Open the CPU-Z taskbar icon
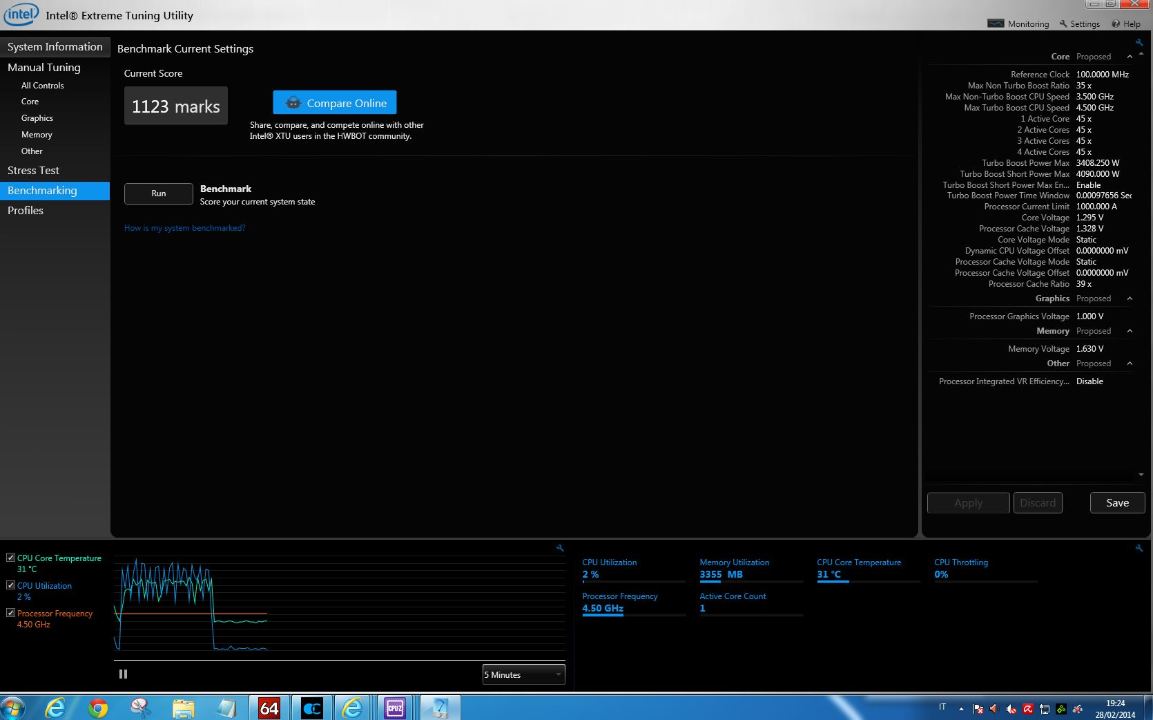Image resolution: width=1153 pixels, height=720 pixels. [x=396, y=708]
